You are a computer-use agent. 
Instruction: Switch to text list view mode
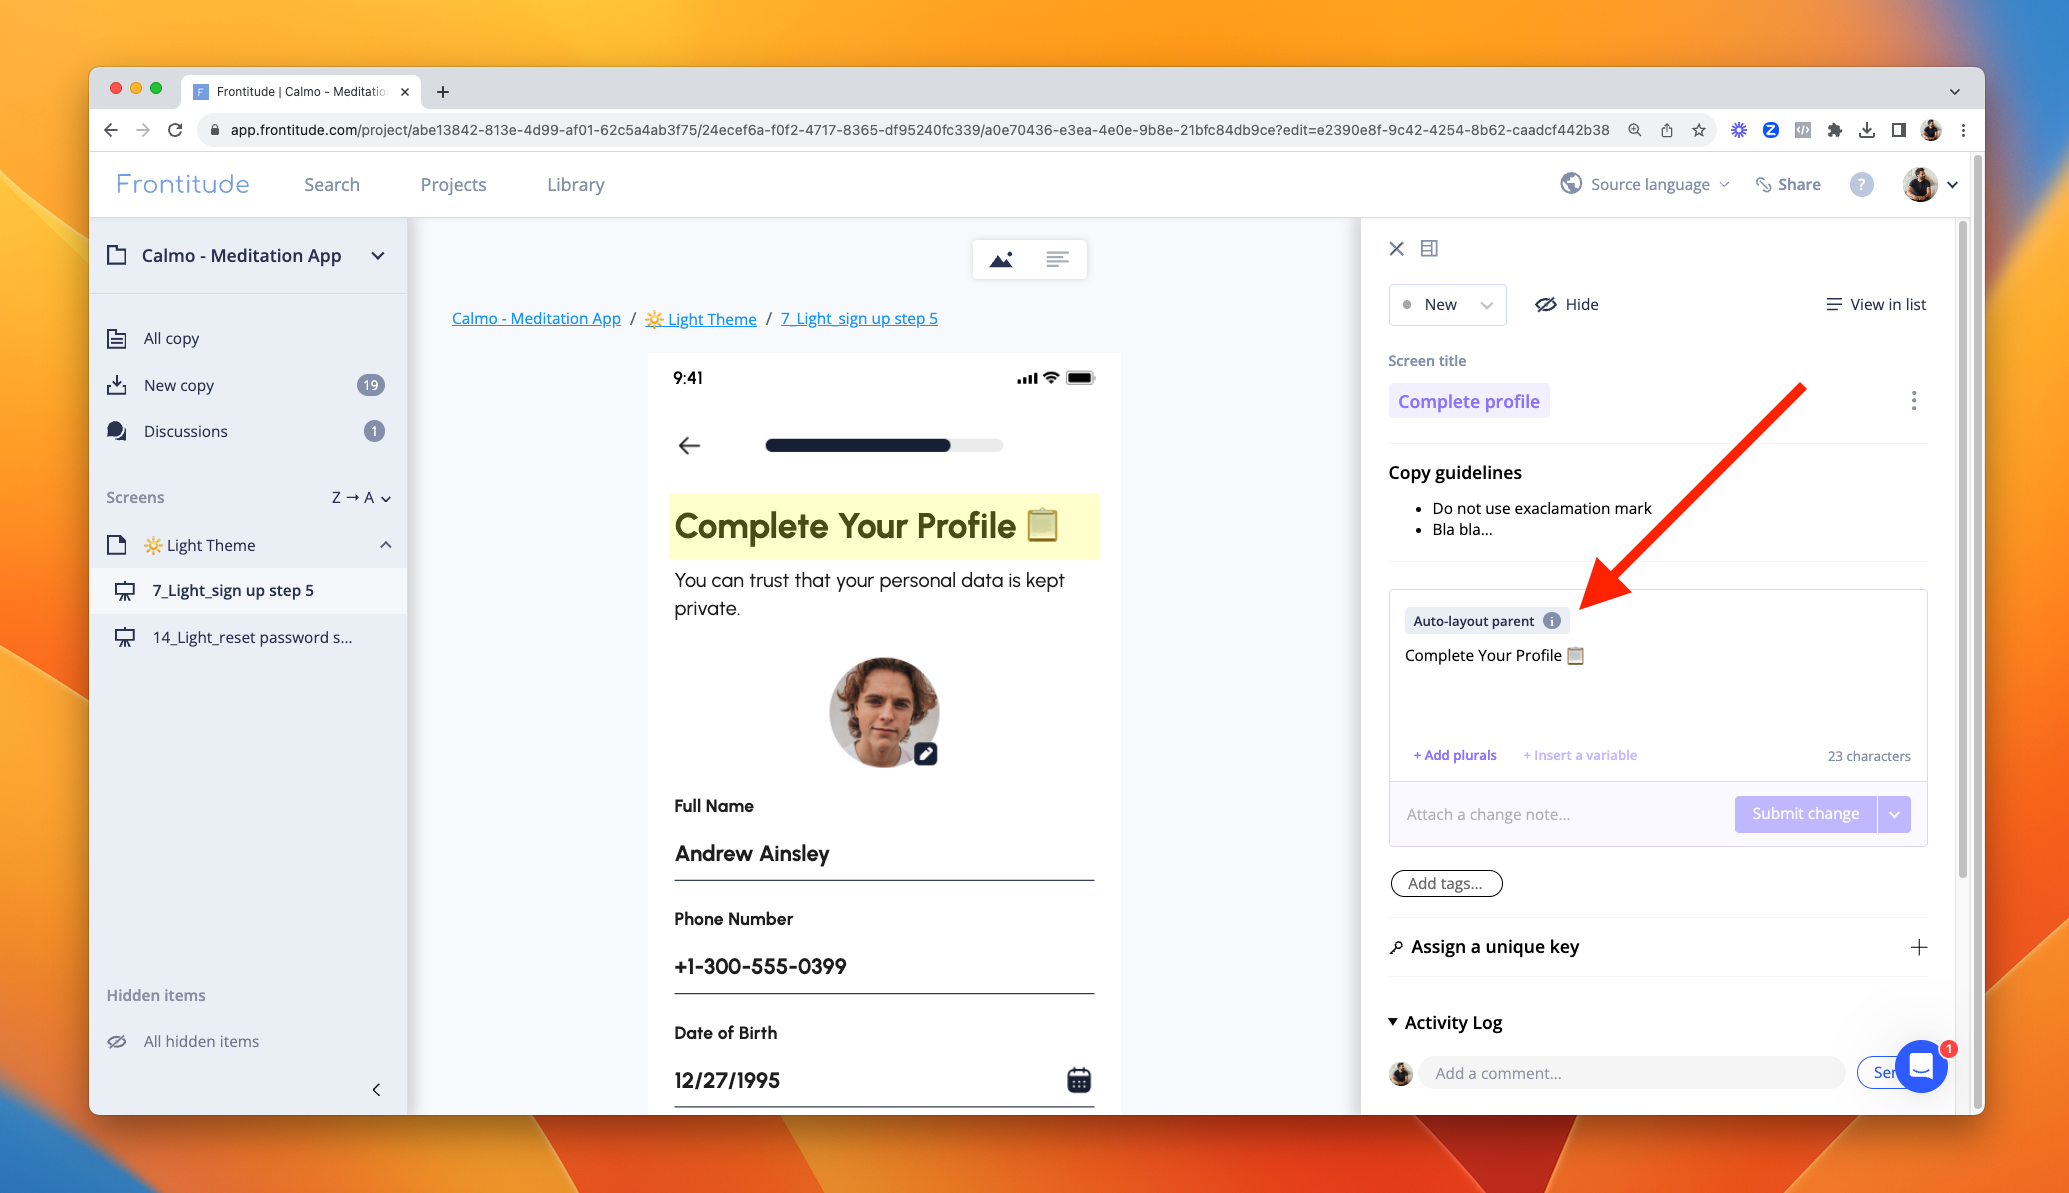click(1057, 260)
